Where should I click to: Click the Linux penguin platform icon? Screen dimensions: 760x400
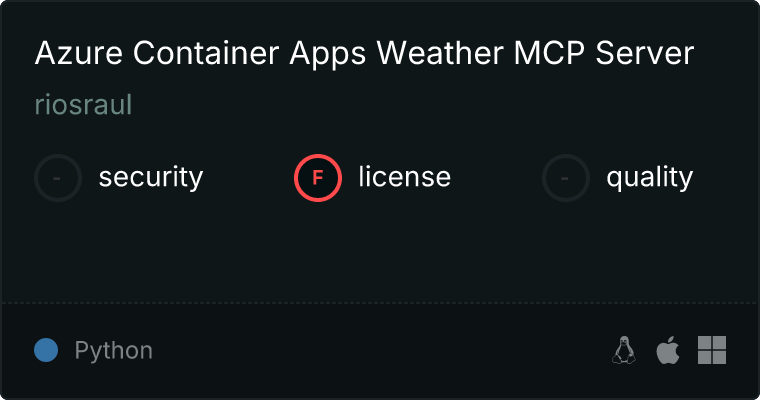click(624, 350)
